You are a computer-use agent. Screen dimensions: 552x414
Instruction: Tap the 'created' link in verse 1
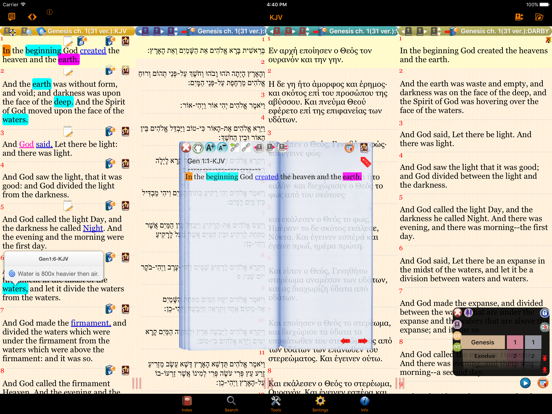click(x=93, y=51)
